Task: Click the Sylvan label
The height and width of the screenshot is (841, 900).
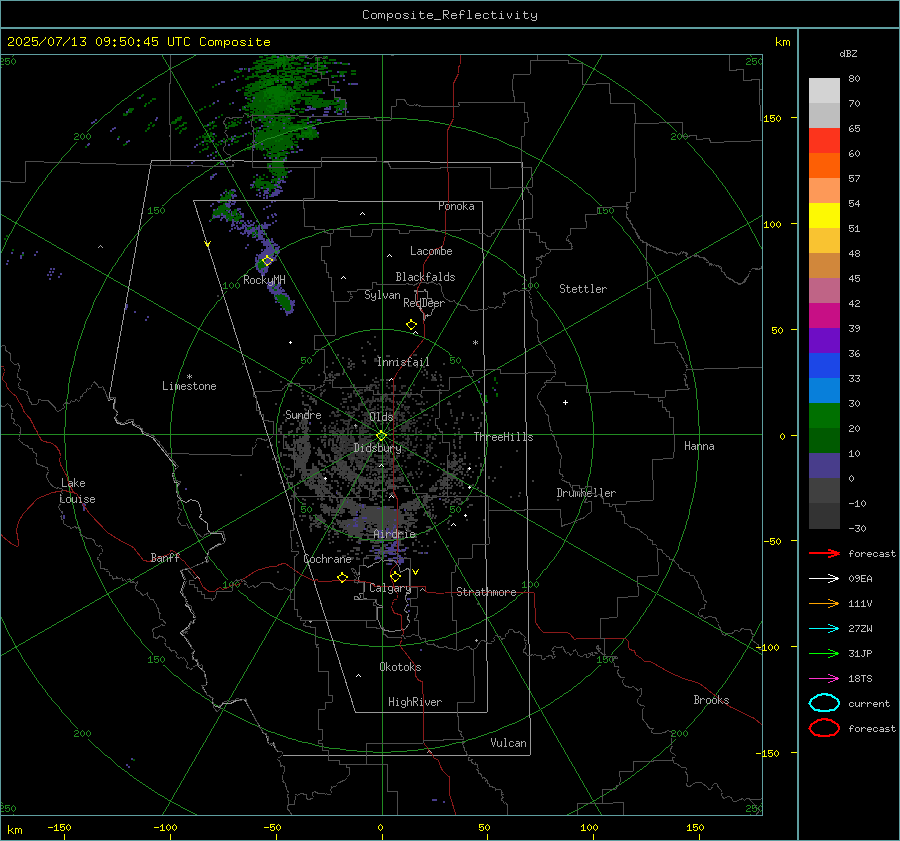Action: pos(382,295)
